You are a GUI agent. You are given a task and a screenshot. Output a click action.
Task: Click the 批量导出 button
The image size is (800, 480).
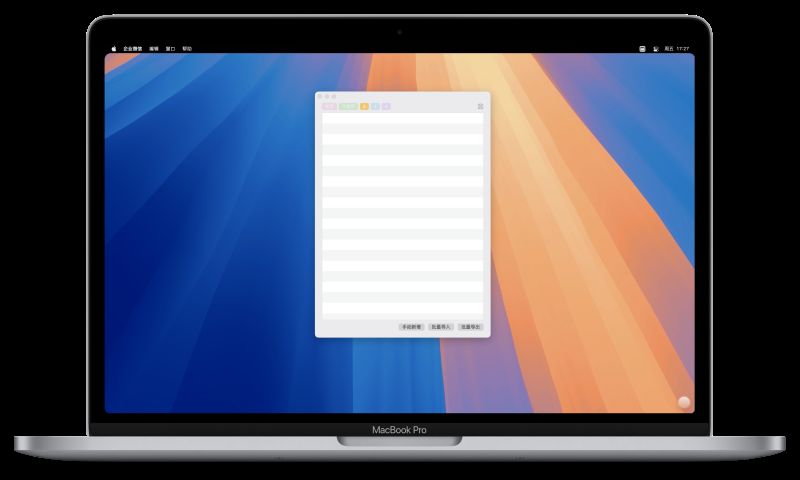[x=470, y=327]
